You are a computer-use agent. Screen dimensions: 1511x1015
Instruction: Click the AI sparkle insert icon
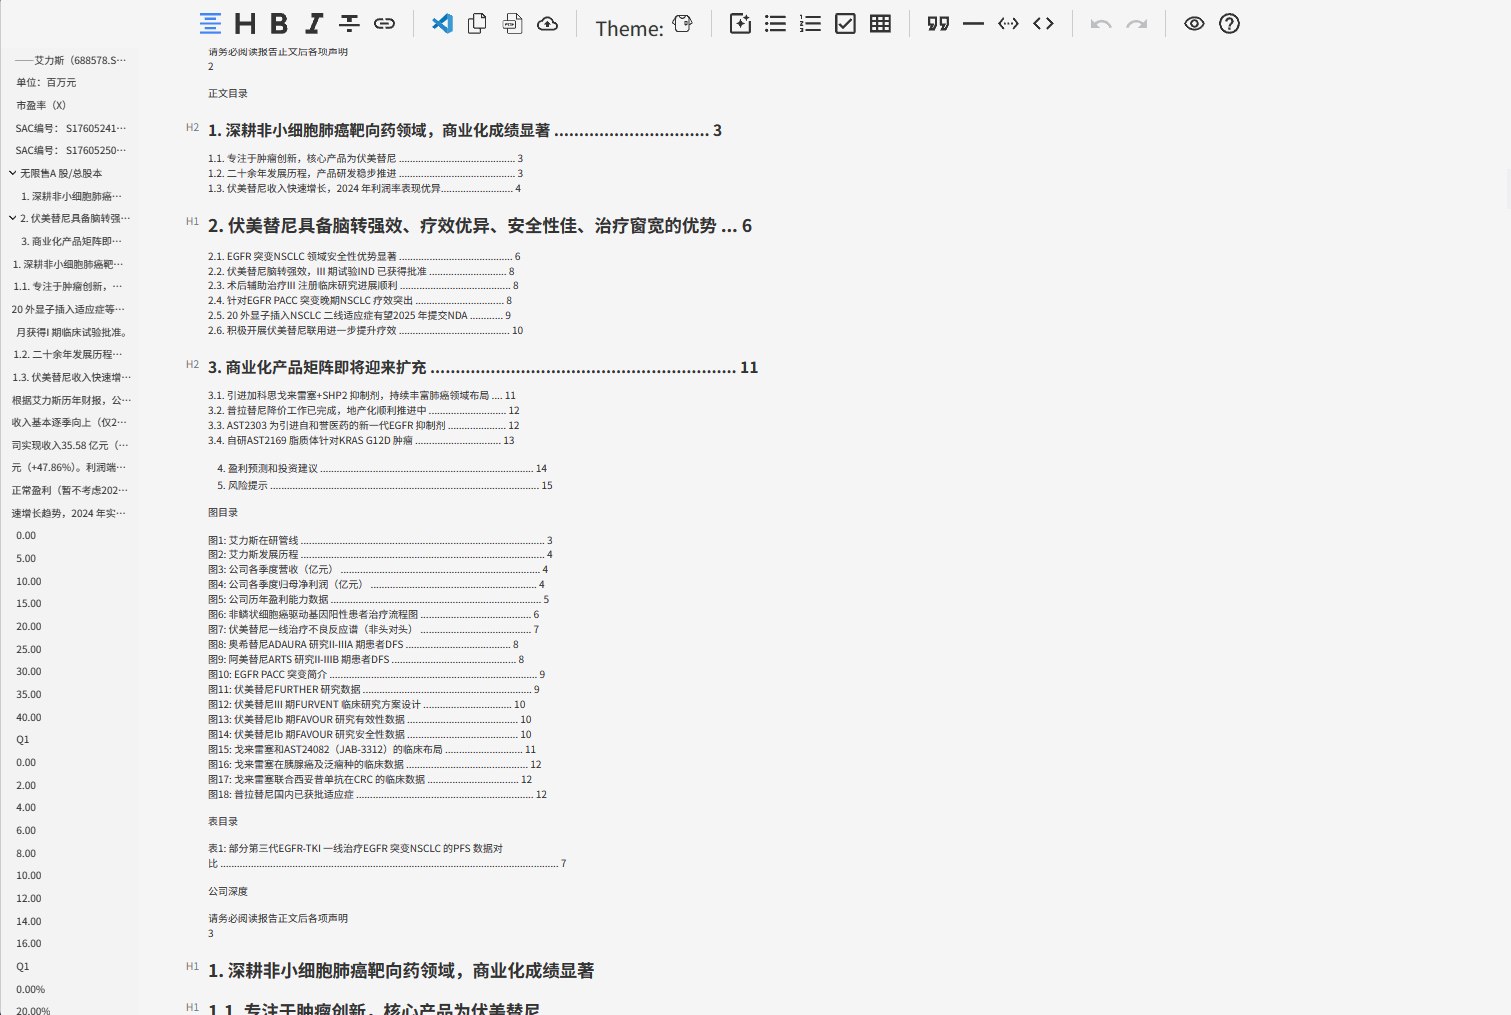pos(740,23)
